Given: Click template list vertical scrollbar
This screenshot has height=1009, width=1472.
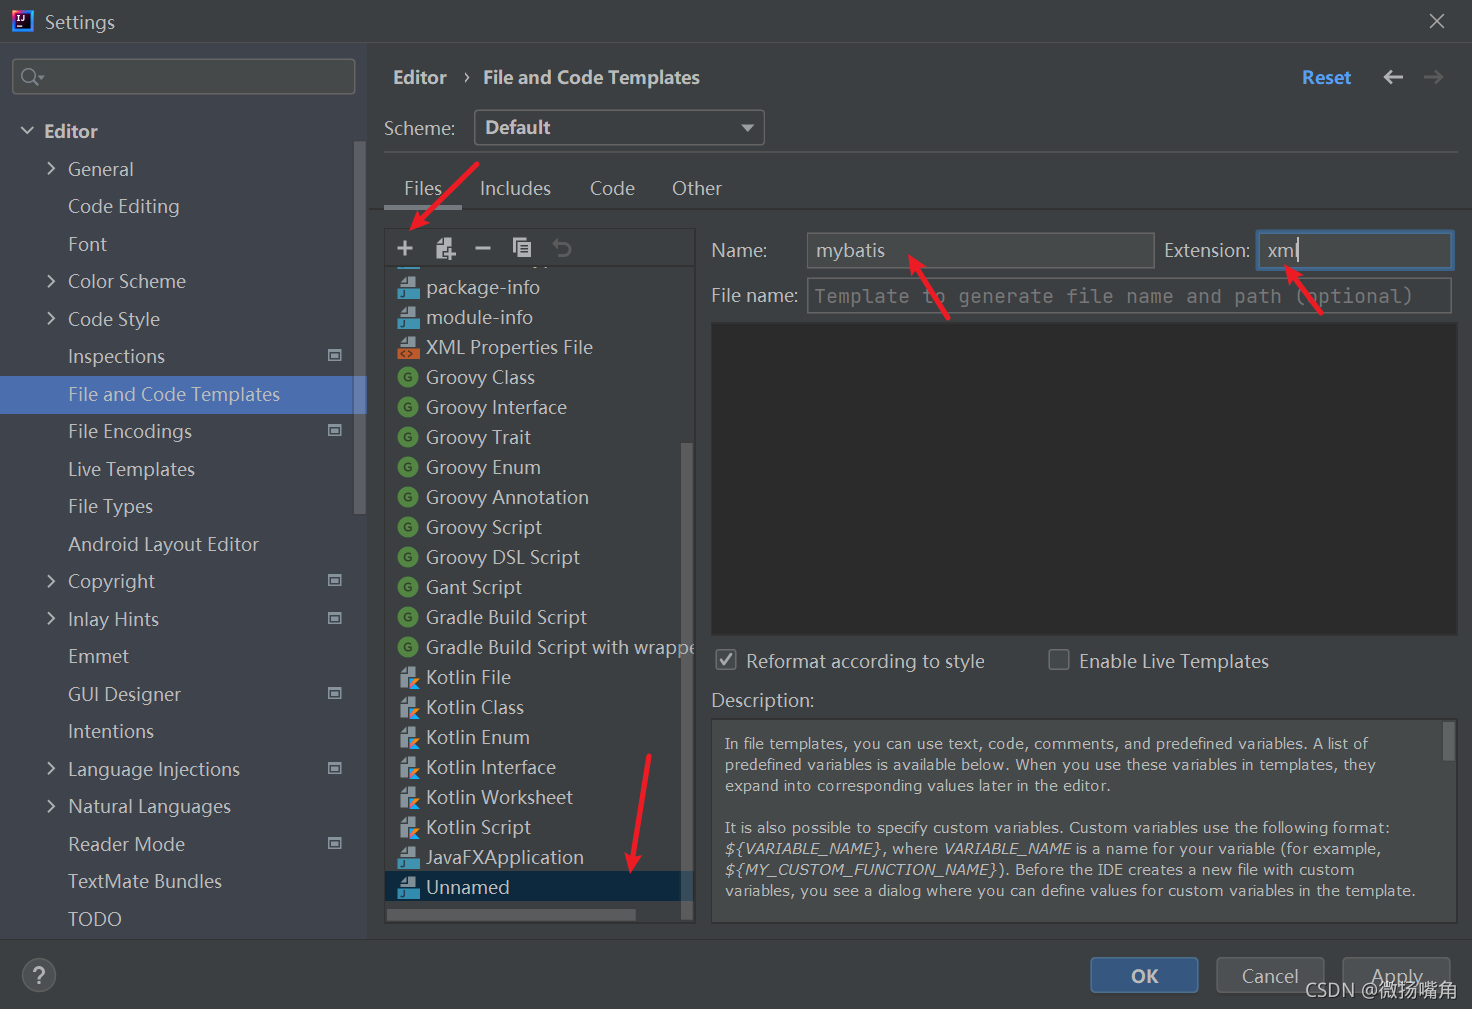Looking at the screenshot, I should (686, 680).
